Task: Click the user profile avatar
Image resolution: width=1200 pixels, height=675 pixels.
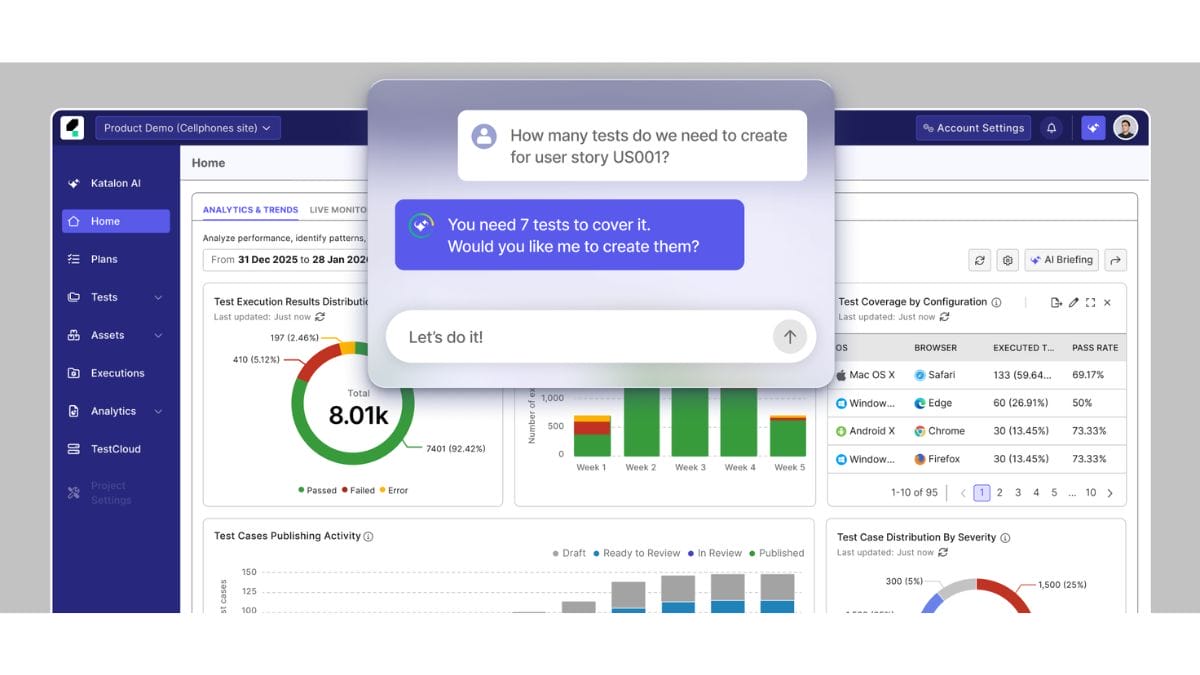Action: pos(1125,128)
